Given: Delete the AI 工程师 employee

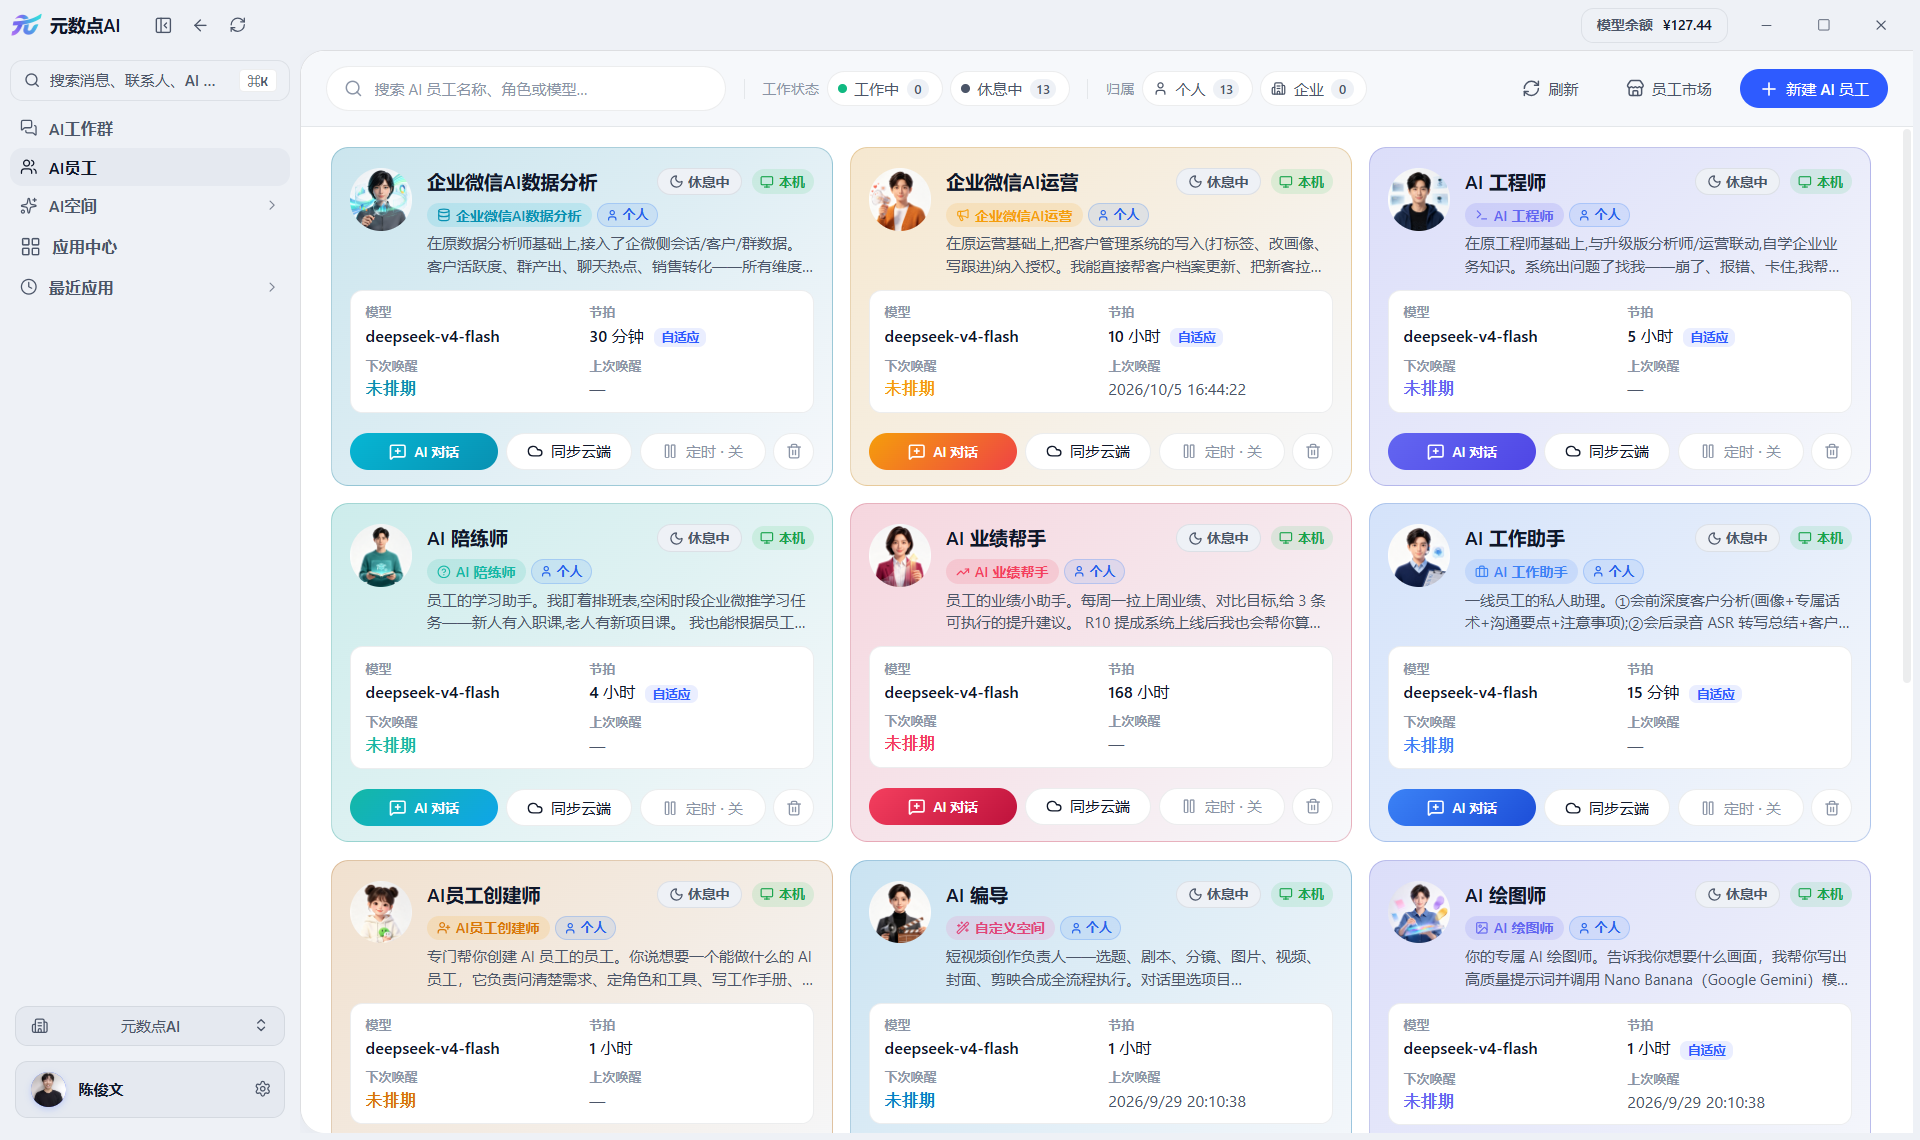Looking at the screenshot, I should [x=1832, y=452].
